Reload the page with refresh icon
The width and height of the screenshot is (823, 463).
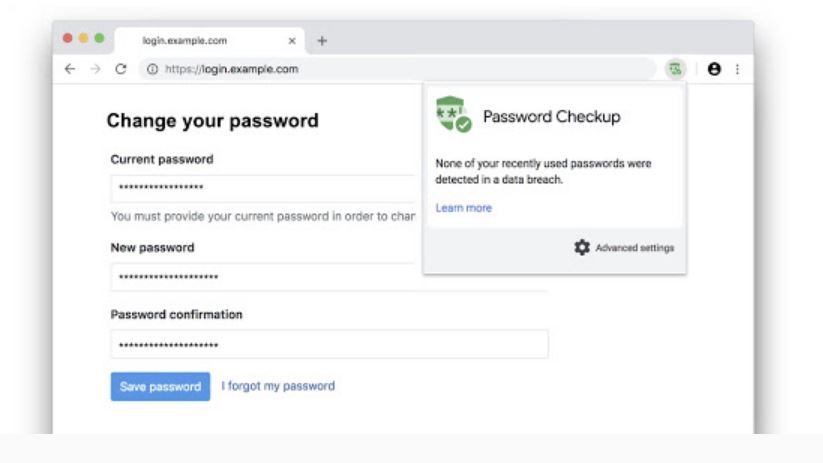coord(121,69)
